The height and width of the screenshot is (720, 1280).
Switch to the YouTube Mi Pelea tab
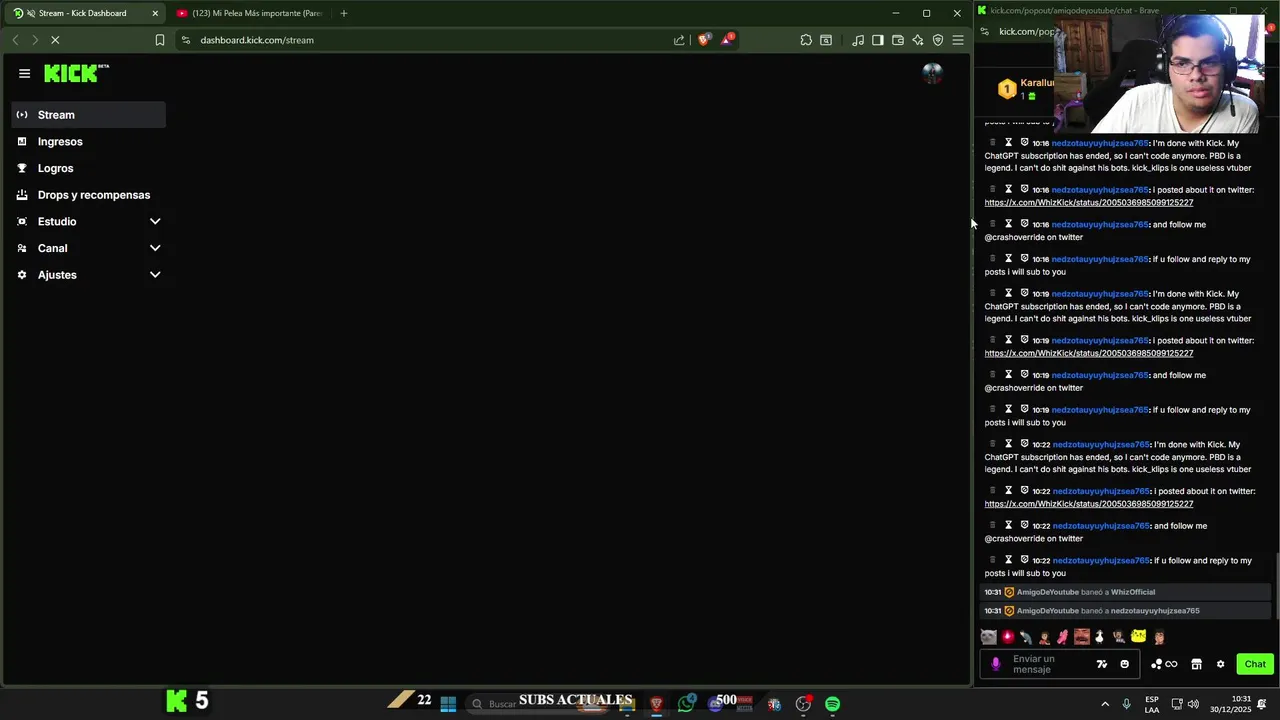[250, 13]
